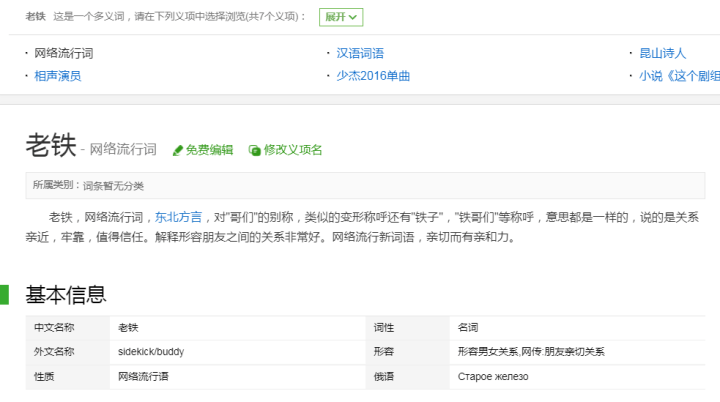This screenshot has height=402, width=720.
Task: Click the 老铁 page title heading
Action: pos(51,145)
